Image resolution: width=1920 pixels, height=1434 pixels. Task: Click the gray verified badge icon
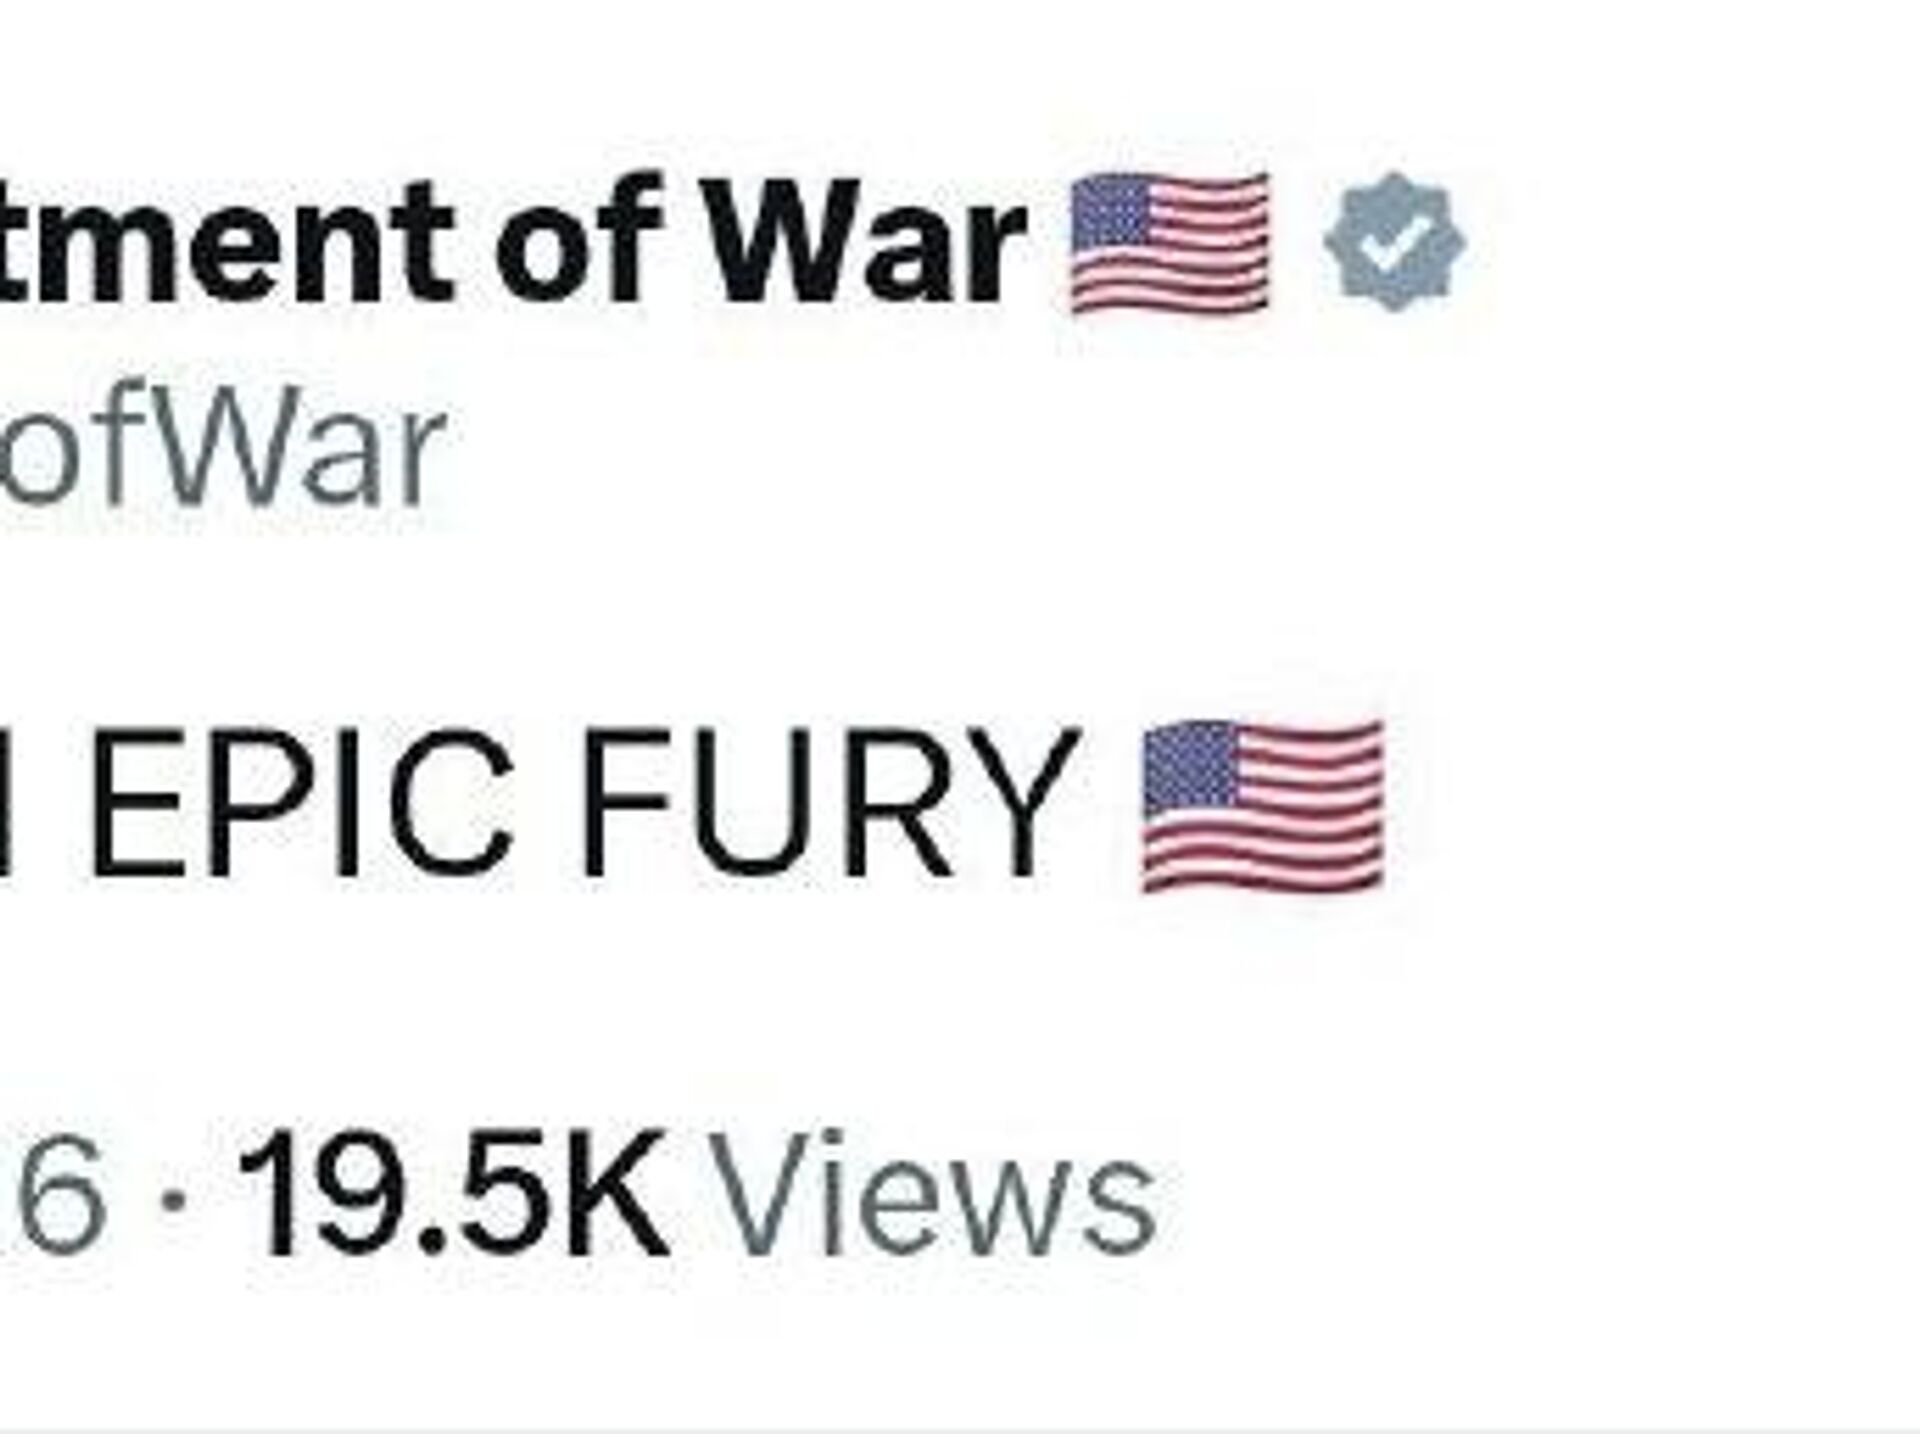(x=1395, y=241)
